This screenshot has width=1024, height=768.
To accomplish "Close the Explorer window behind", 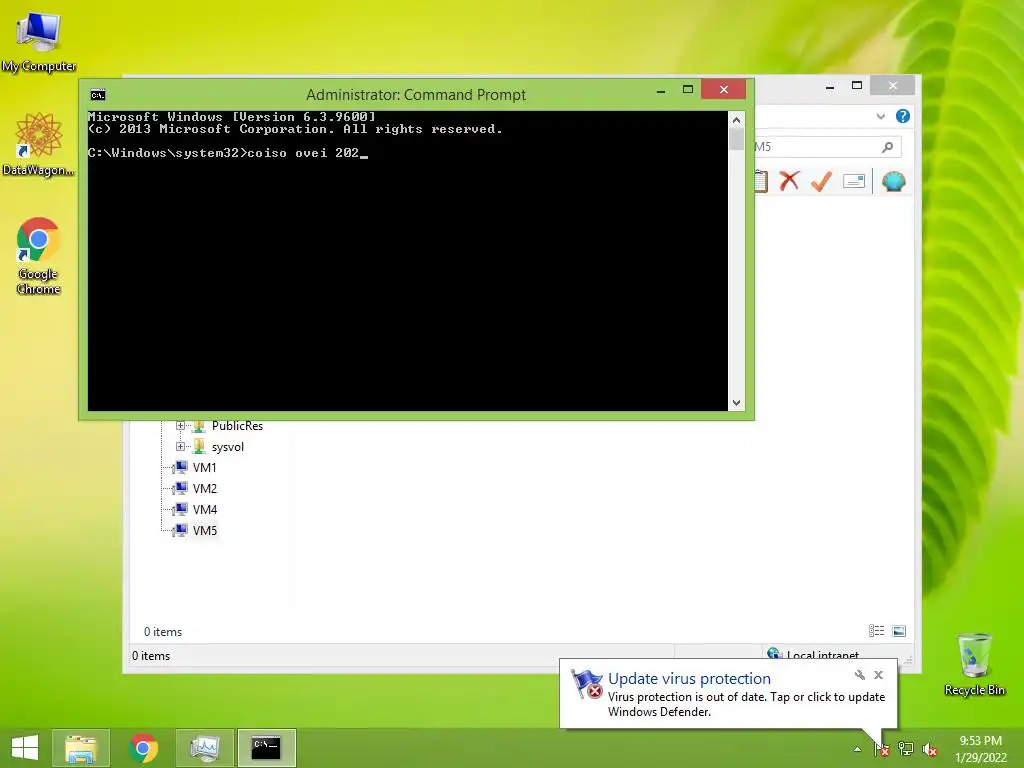I will 893,86.
